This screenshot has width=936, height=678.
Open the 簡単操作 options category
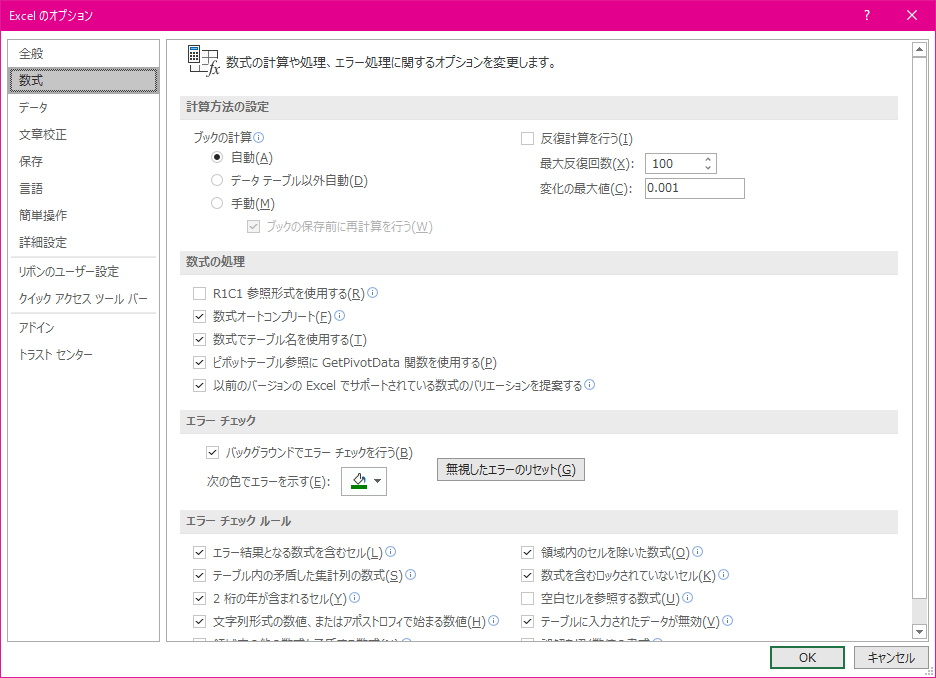[x=84, y=215]
